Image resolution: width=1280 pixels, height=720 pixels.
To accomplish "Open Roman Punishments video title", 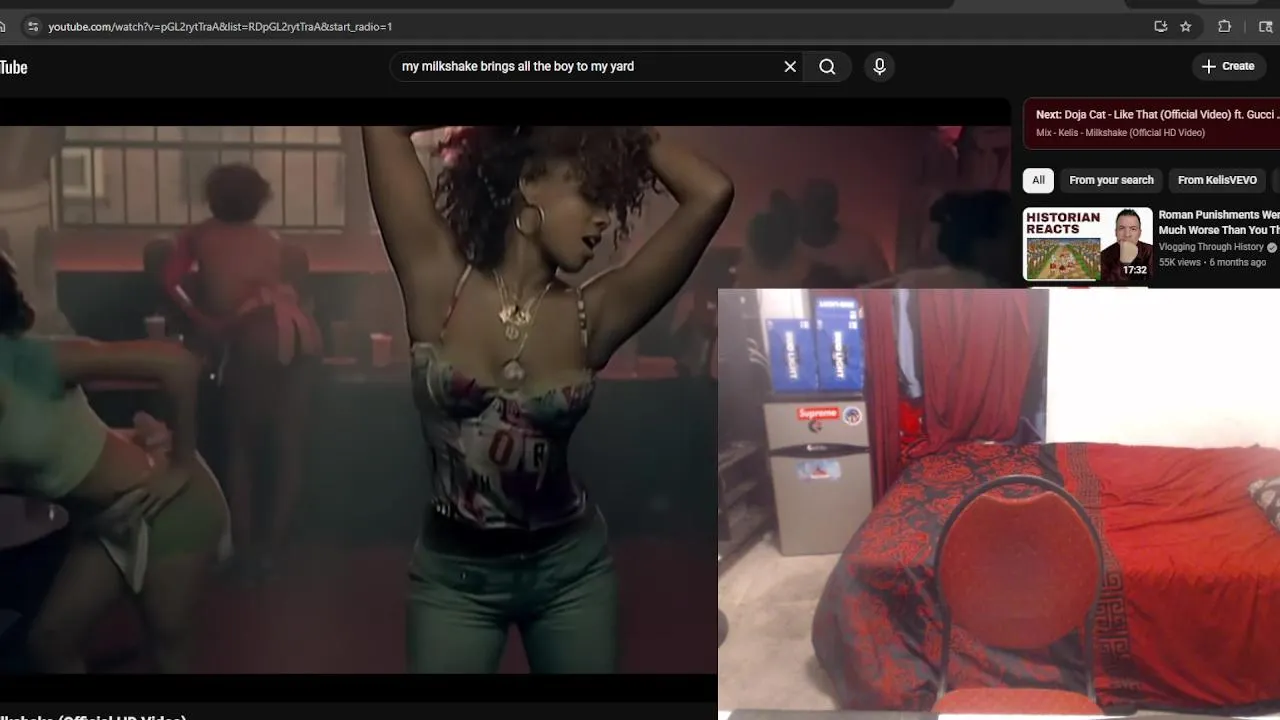I will tap(1219, 222).
